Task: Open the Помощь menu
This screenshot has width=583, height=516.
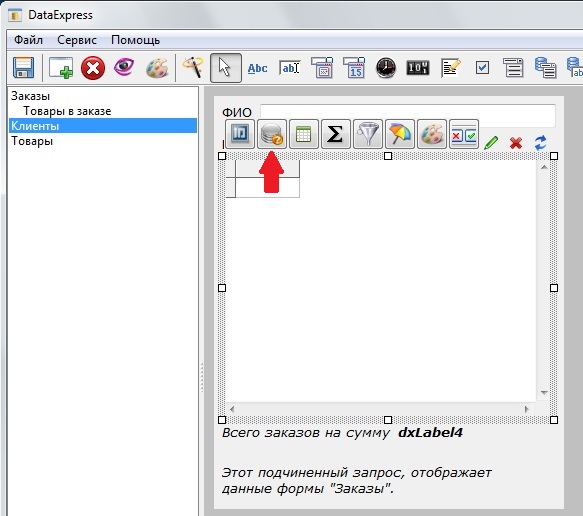Action: (135, 40)
